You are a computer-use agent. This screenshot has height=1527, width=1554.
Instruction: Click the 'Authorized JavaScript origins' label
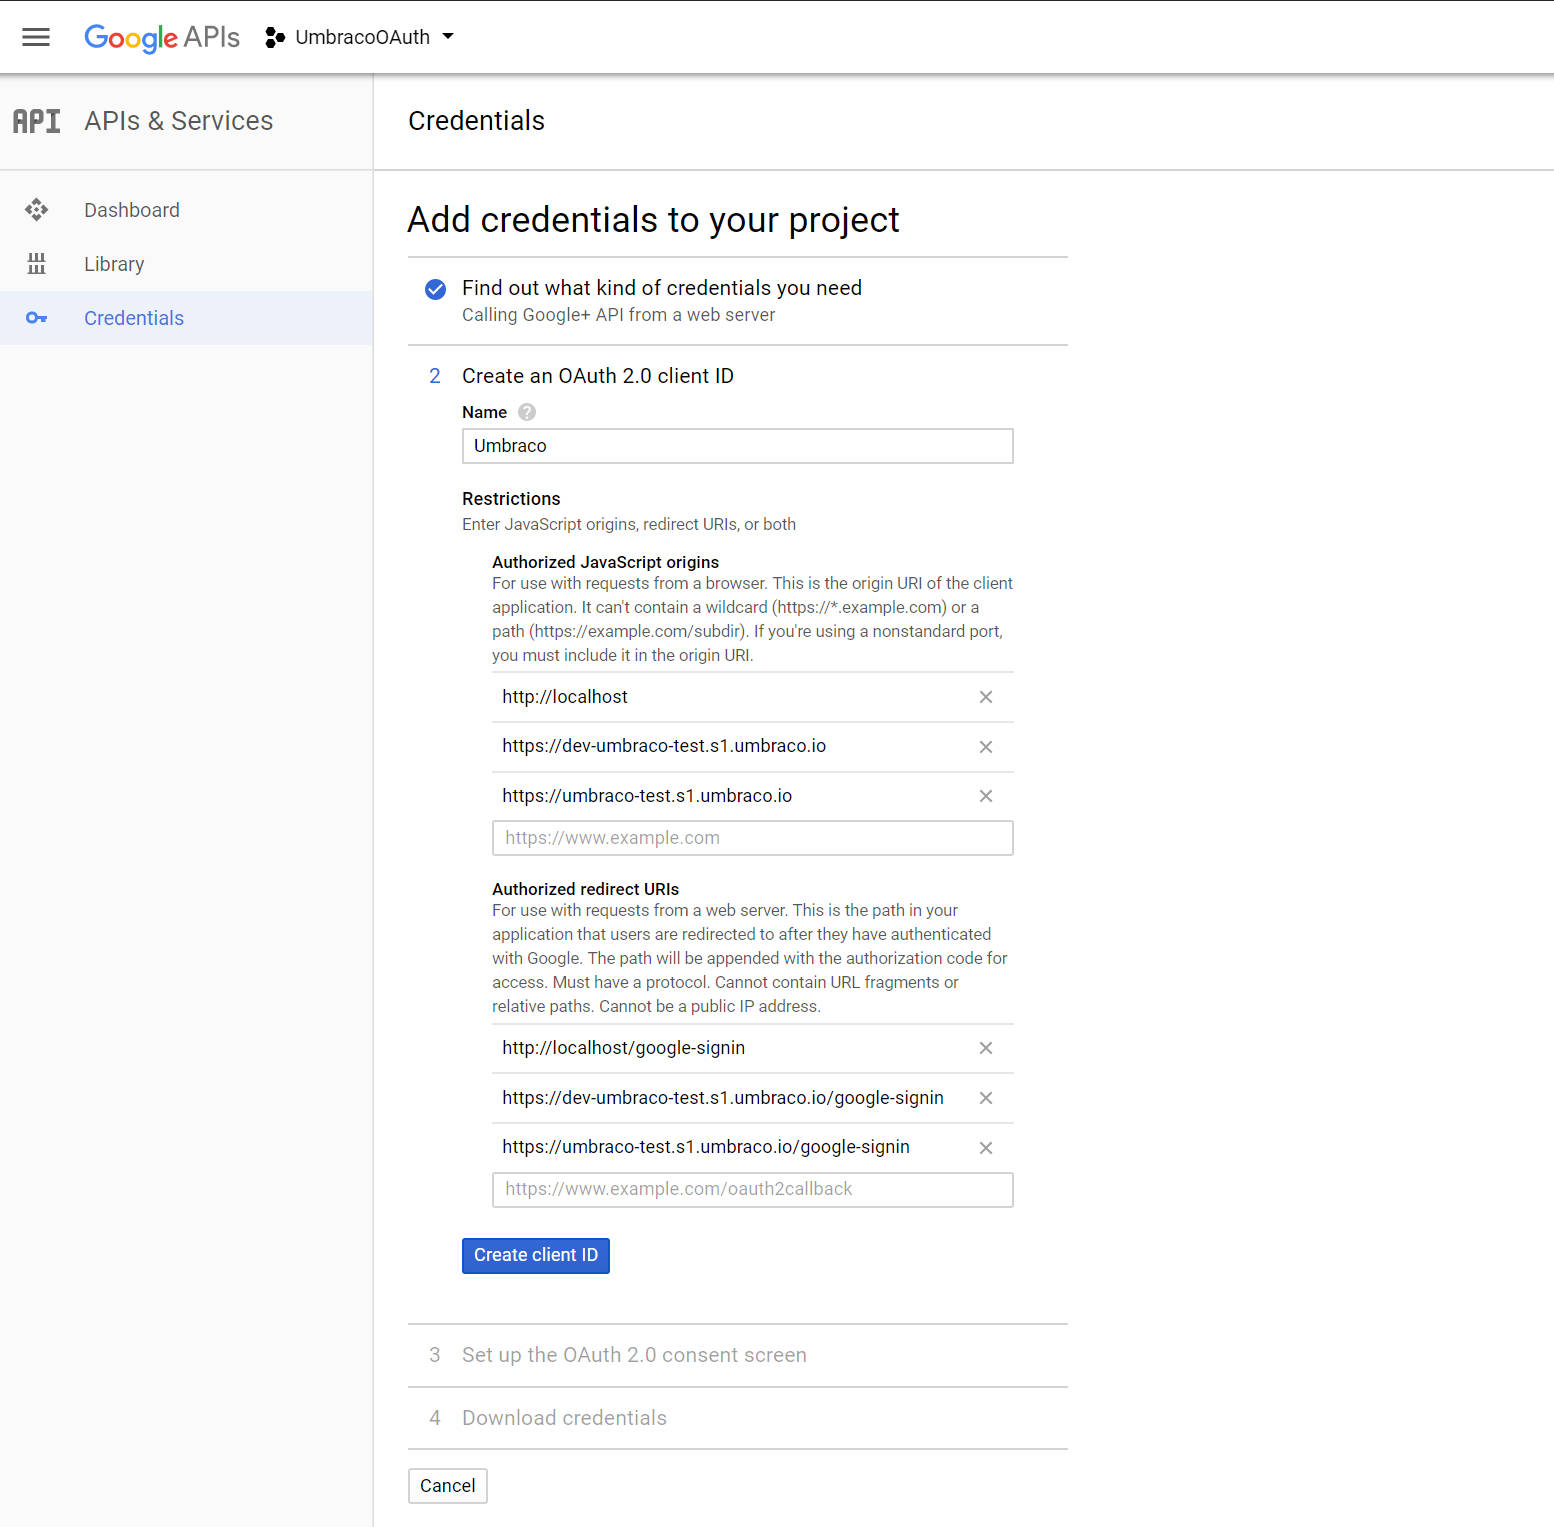tap(606, 562)
